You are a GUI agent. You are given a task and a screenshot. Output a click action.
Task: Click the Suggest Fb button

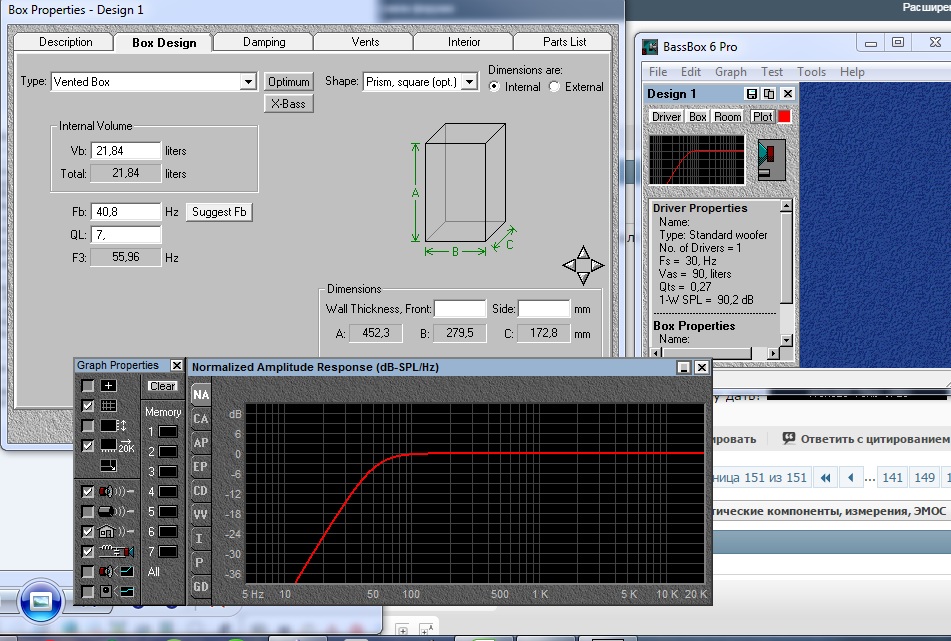[220, 212]
